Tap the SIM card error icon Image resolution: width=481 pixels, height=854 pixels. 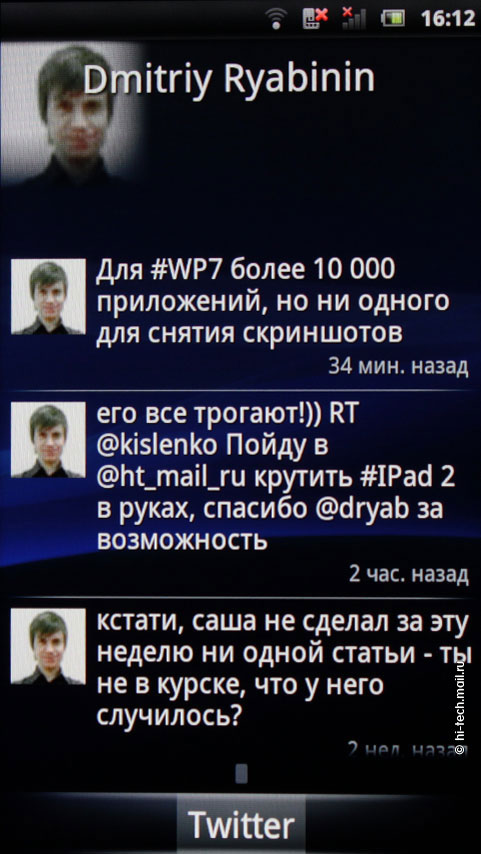[x=316, y=19]
